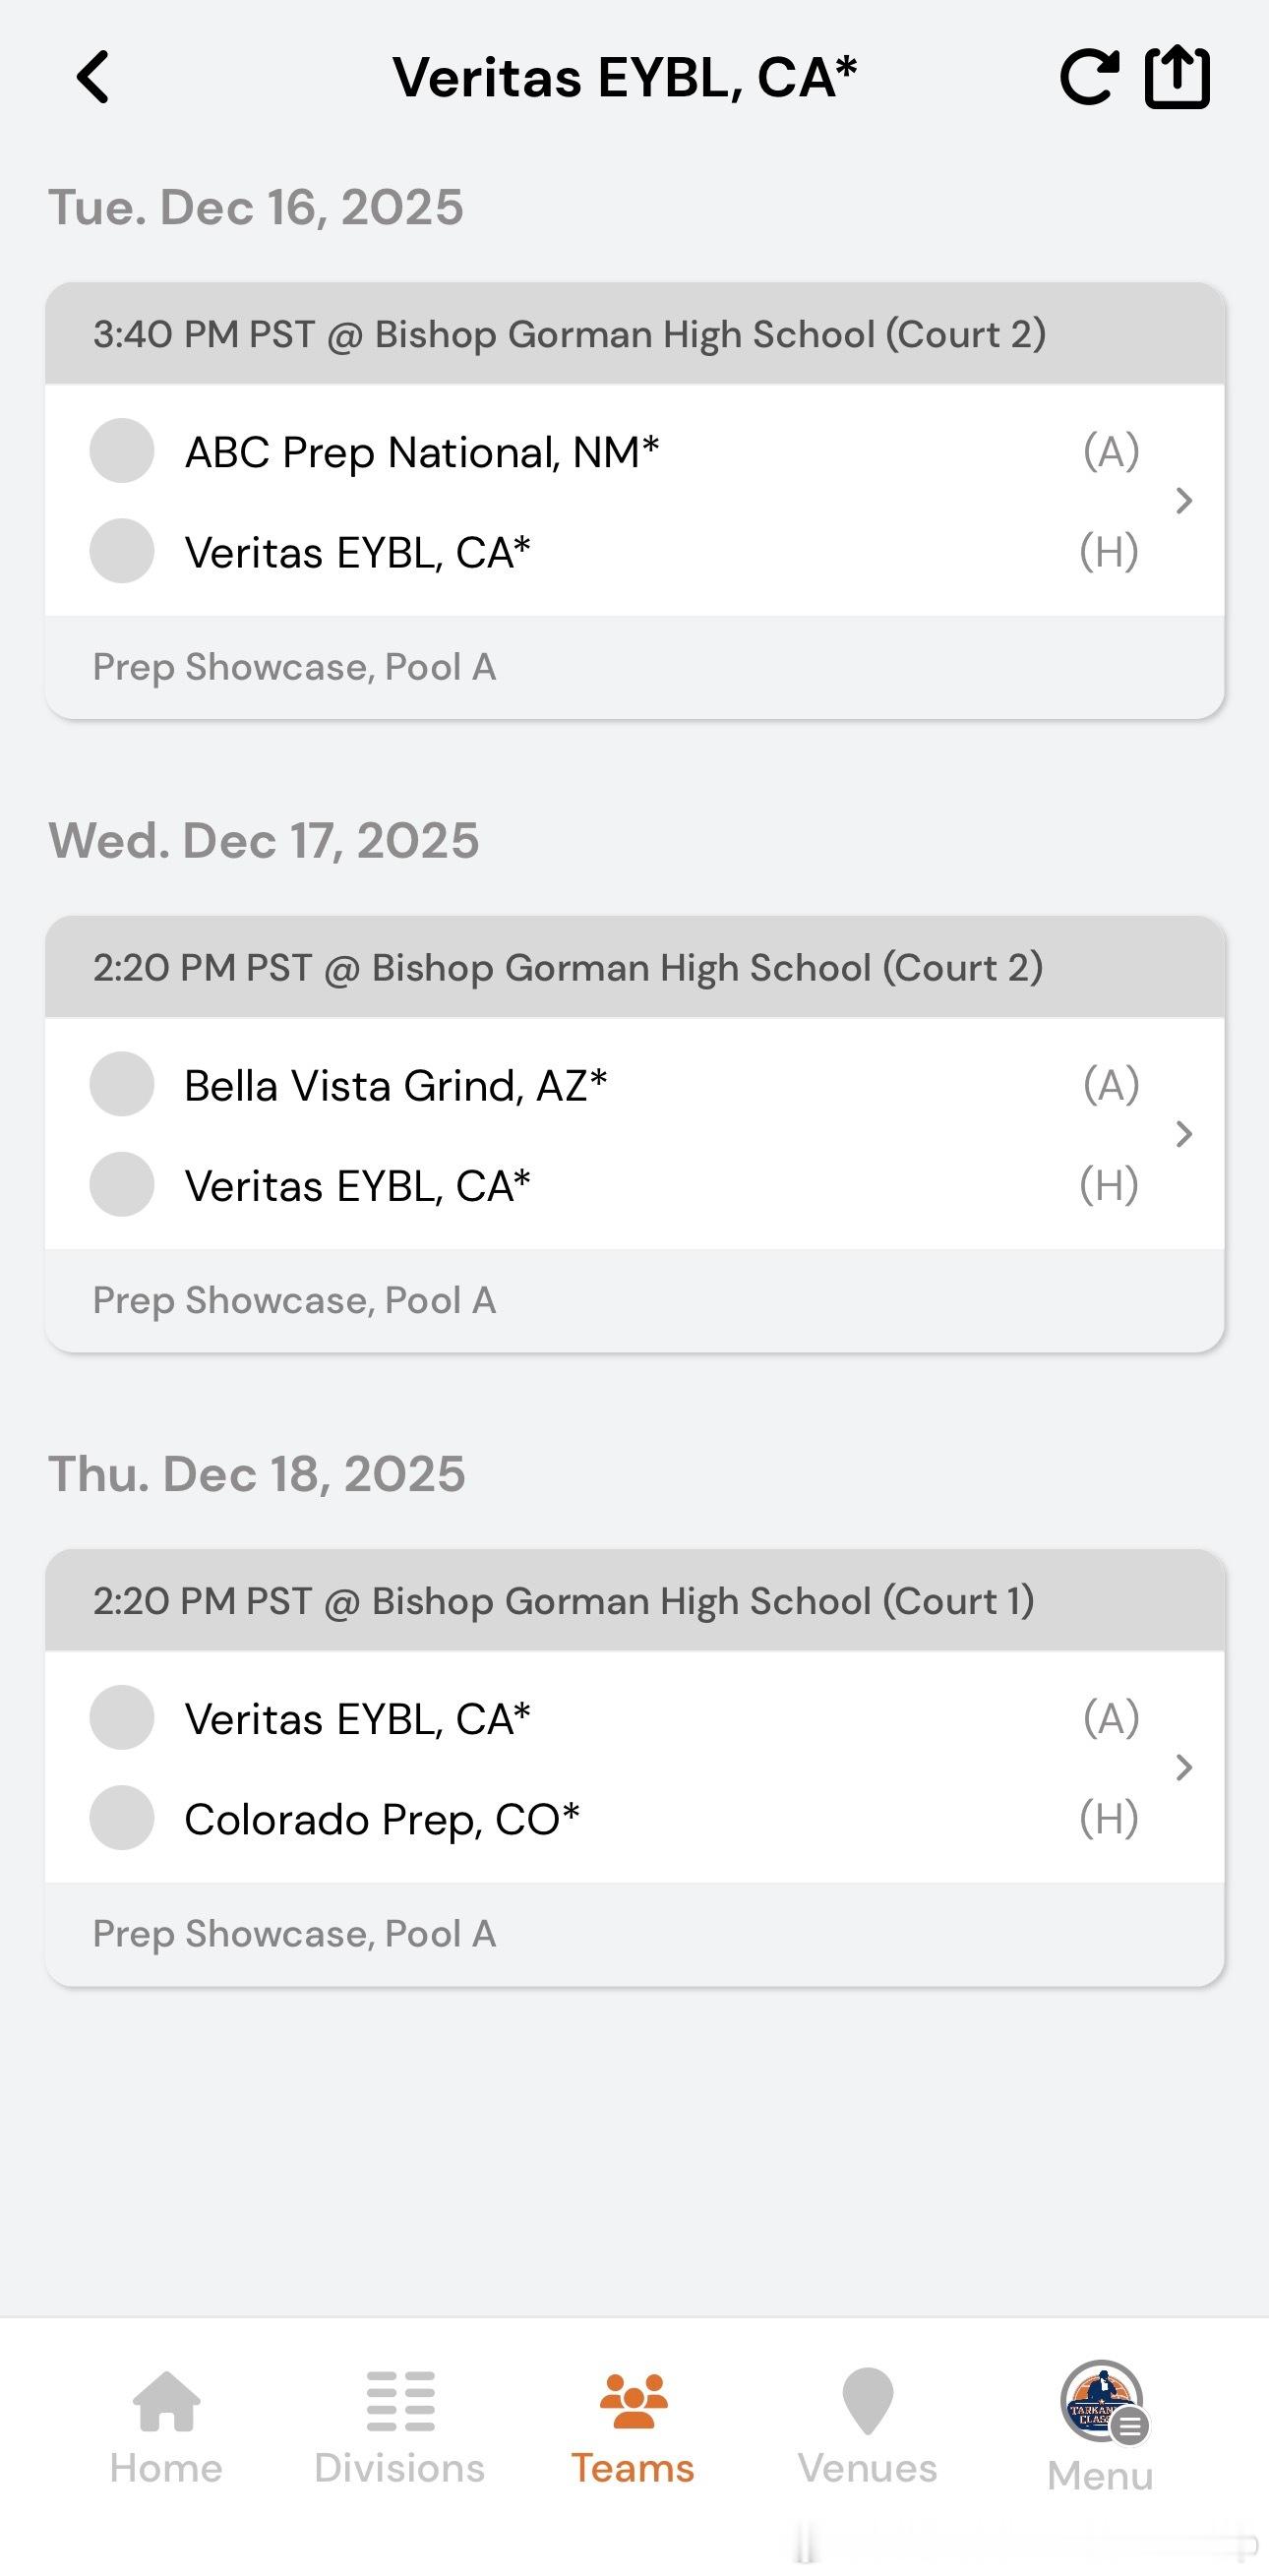
Task: Expand the Dec 18 game details chevron
Action: 1184,1768
